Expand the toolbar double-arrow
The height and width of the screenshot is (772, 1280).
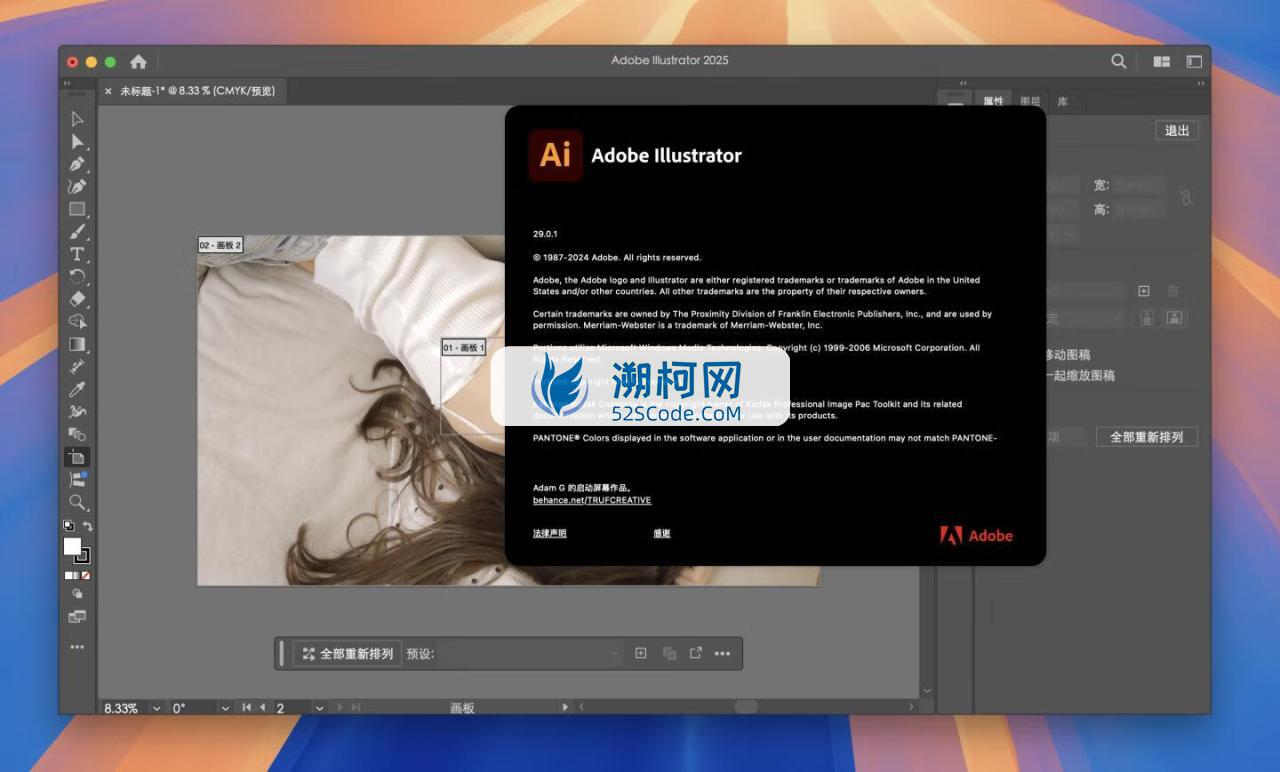(x=67, y=83)
